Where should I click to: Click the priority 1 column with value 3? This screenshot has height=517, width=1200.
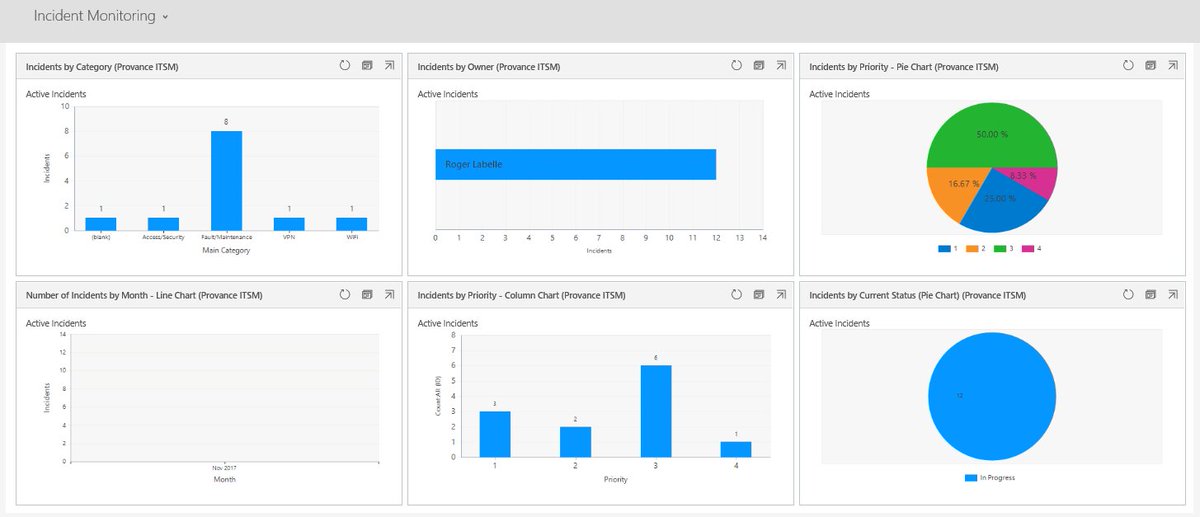coord(496,434)
